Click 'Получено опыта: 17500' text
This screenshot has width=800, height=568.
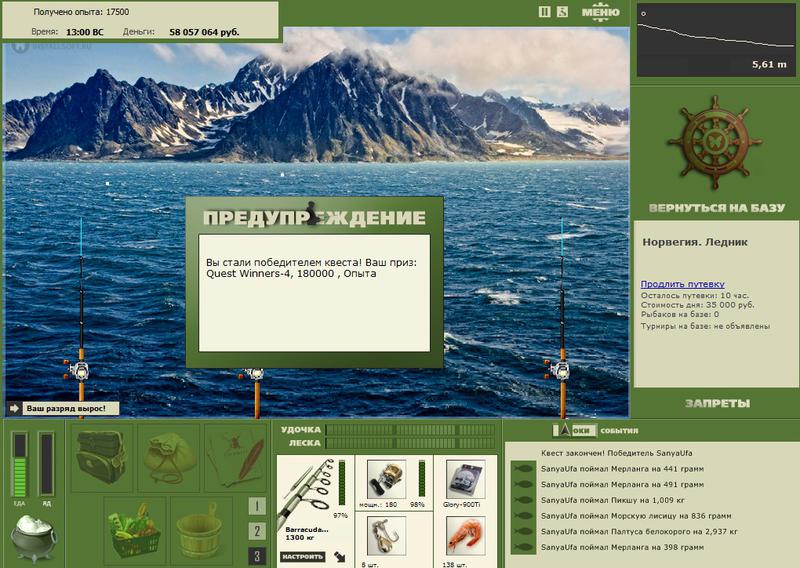[x=81, y=12]
